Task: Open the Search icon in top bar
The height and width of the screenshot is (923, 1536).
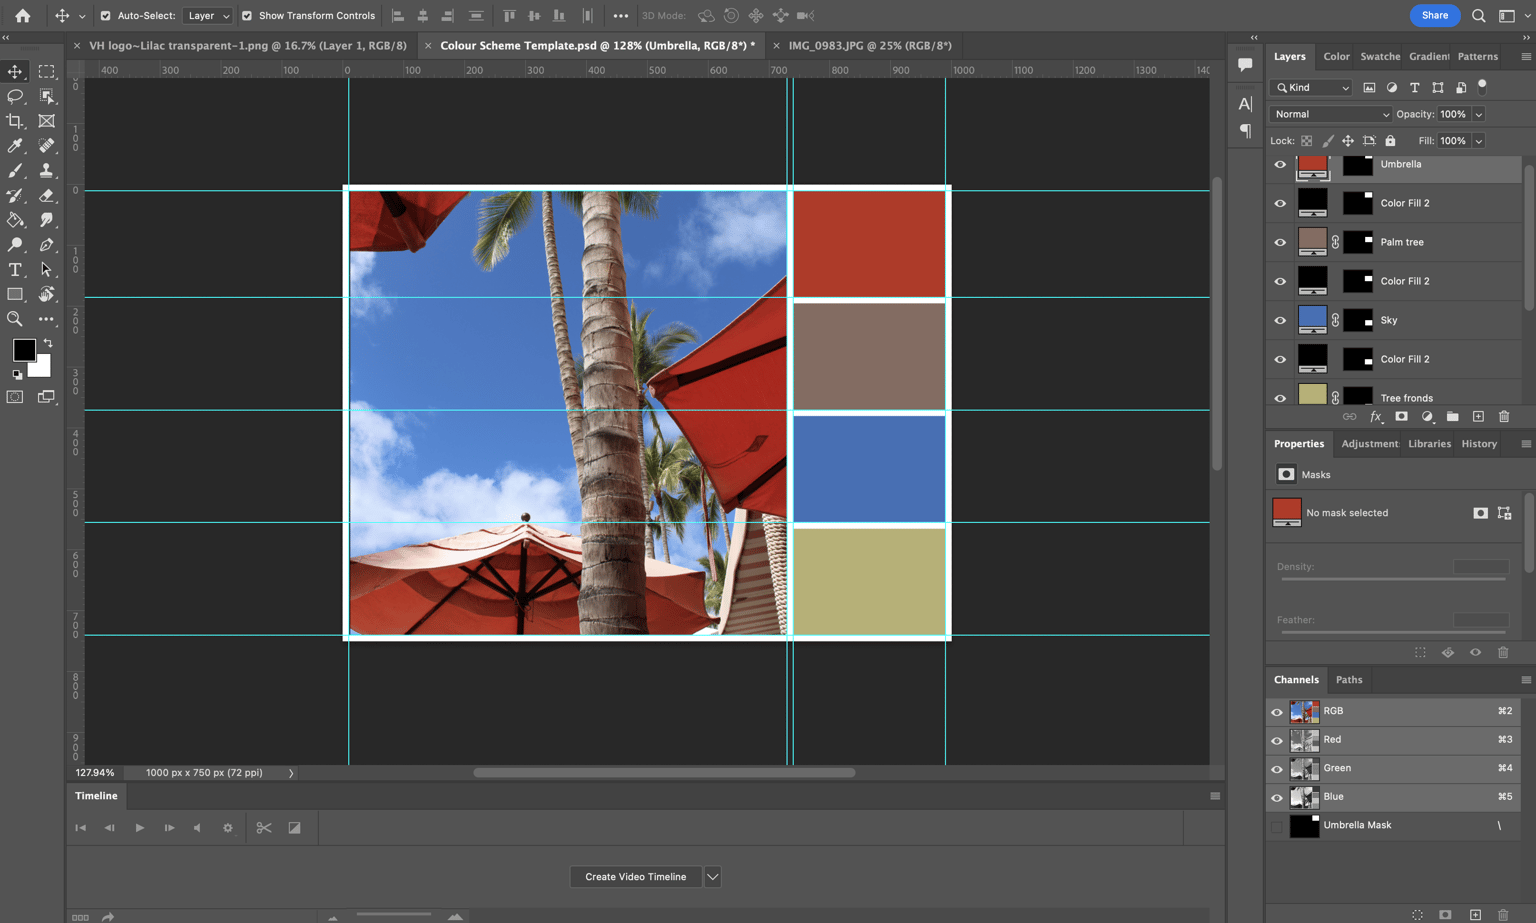Action: [x=1478, y=15]
